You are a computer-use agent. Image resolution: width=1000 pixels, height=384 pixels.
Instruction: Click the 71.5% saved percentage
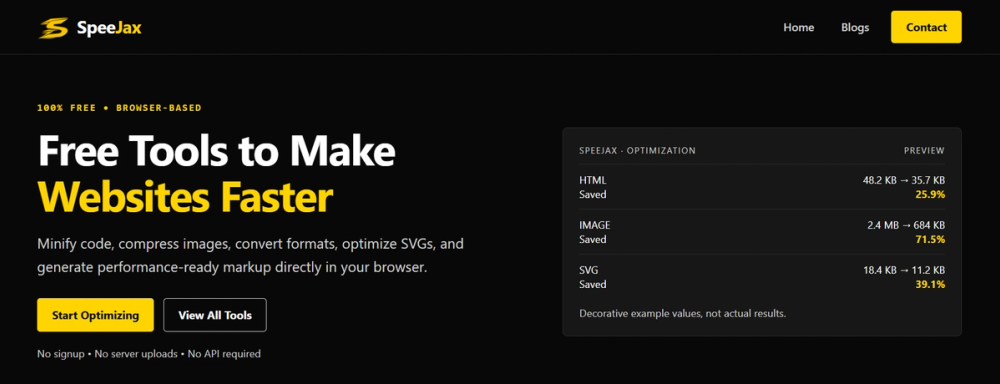[x=930, y=239]
